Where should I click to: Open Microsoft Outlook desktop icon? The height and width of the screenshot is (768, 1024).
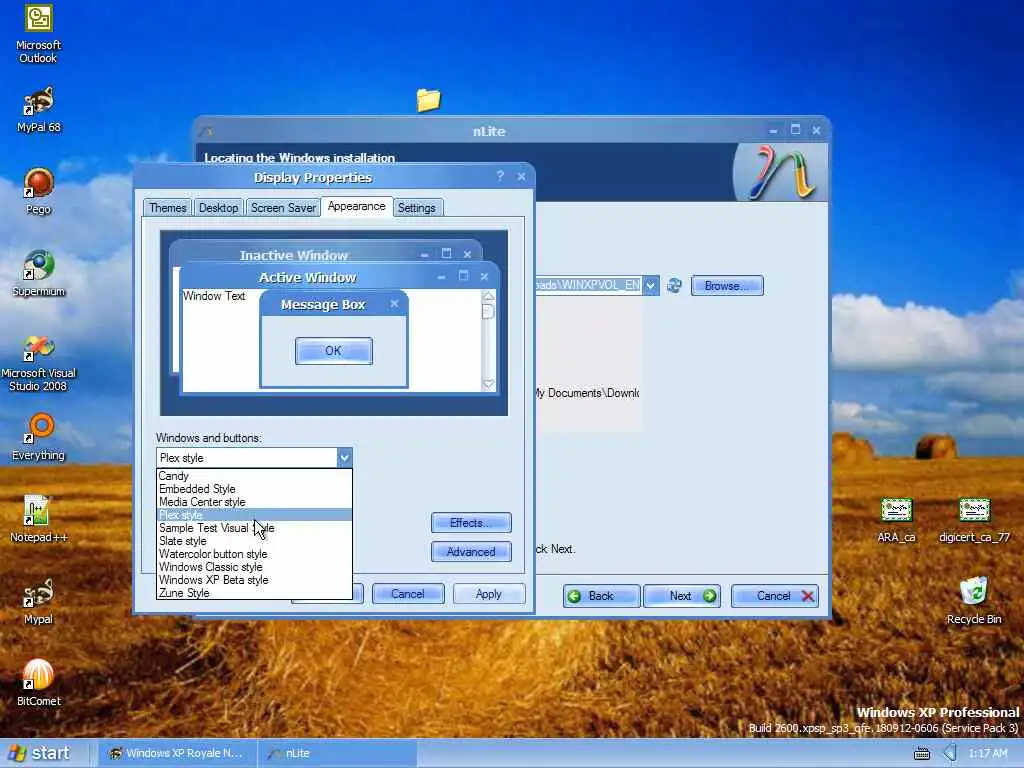[39, 34]
